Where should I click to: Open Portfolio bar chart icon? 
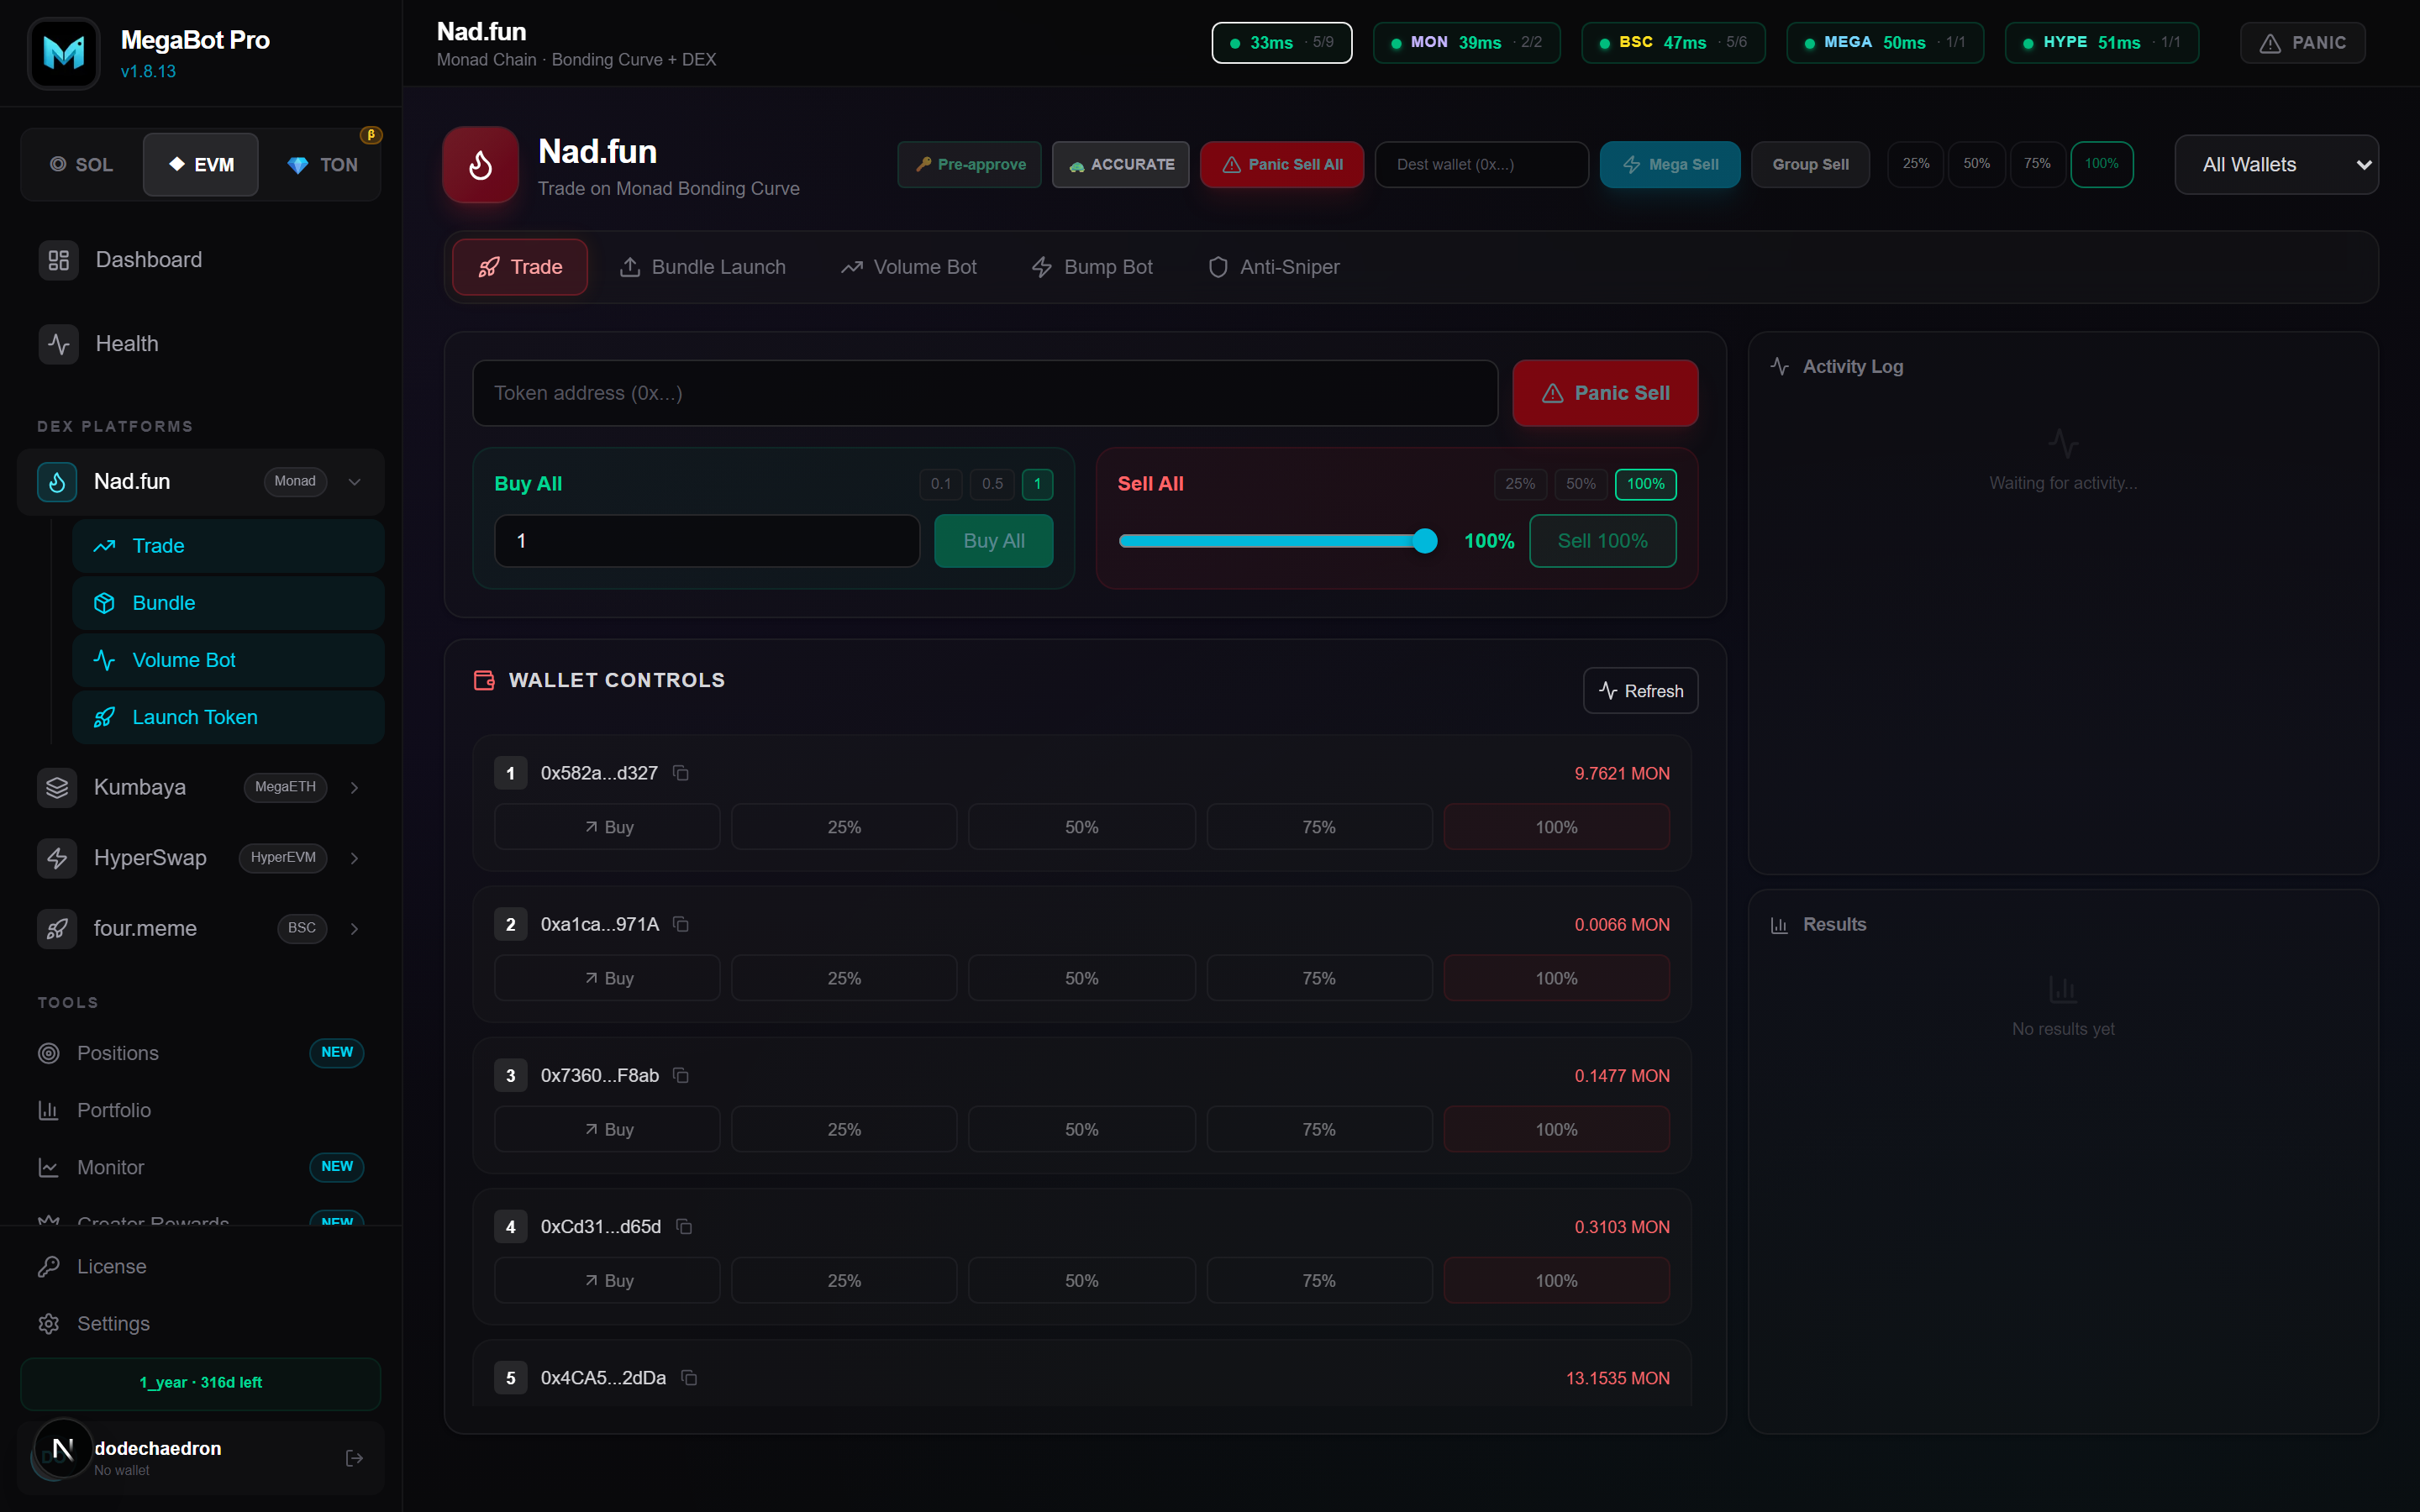point(48,1110)
